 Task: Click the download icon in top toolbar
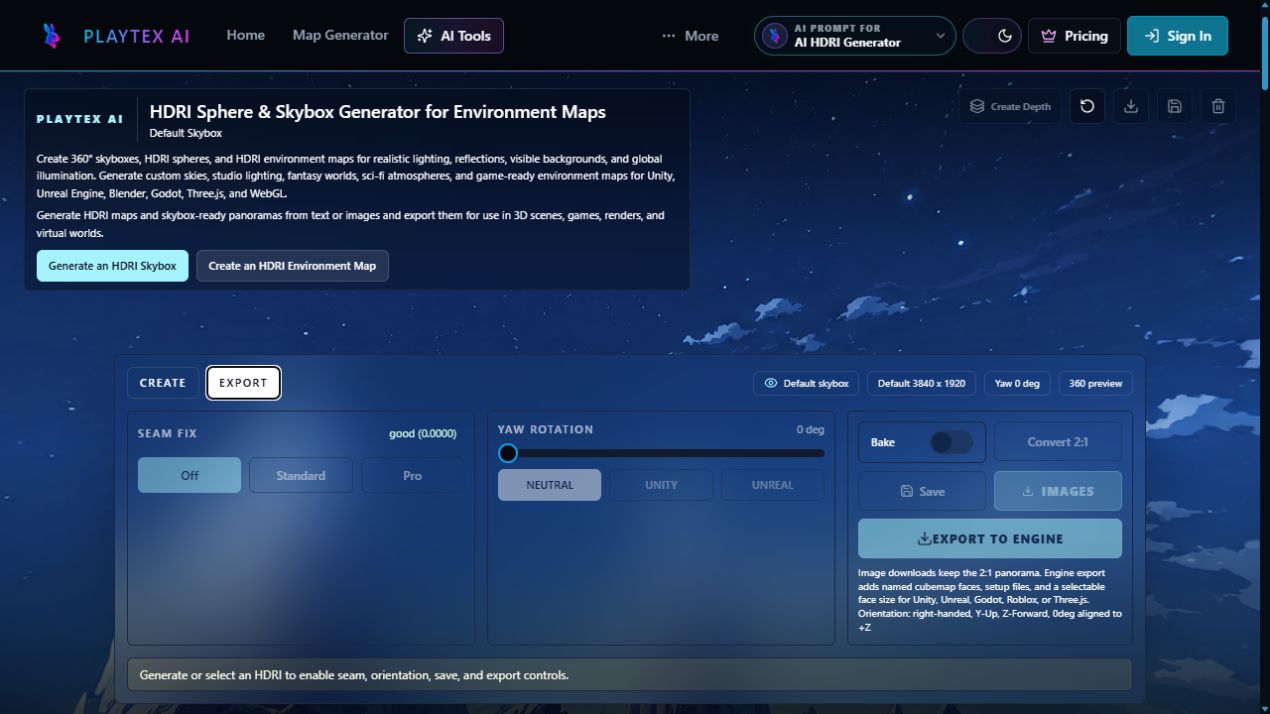pyautogui.click(x=1131, y=106)
